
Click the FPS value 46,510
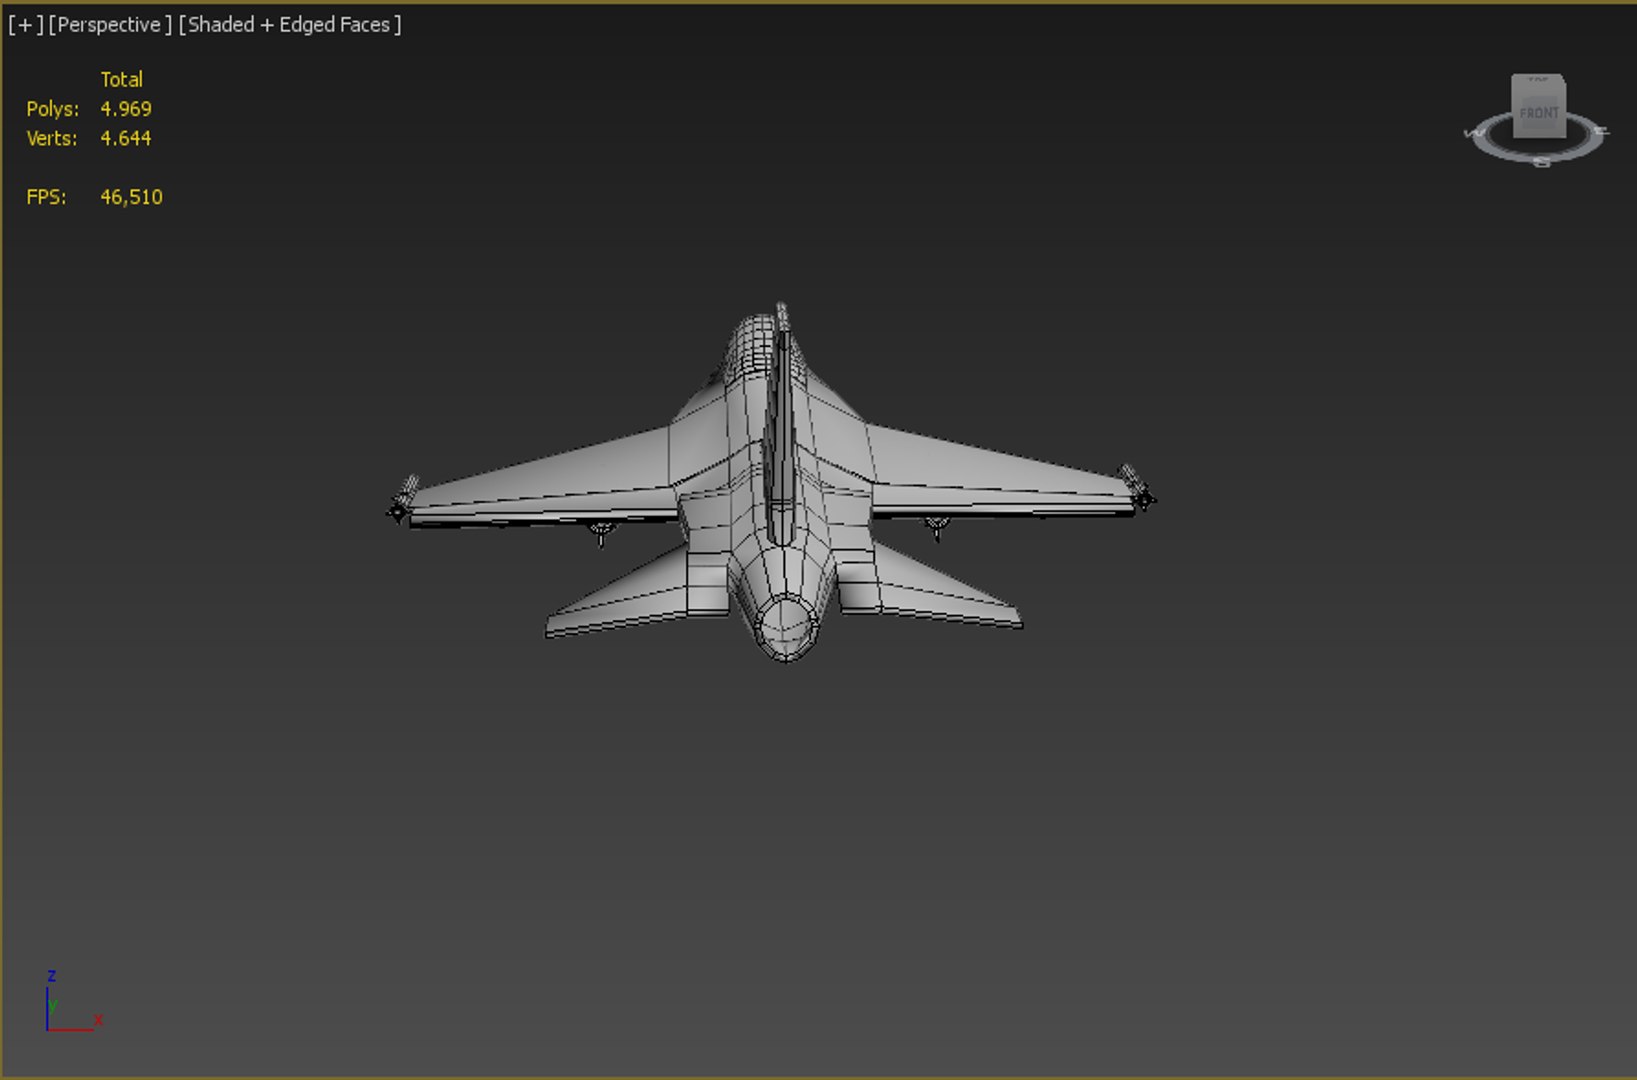point(131,197)
